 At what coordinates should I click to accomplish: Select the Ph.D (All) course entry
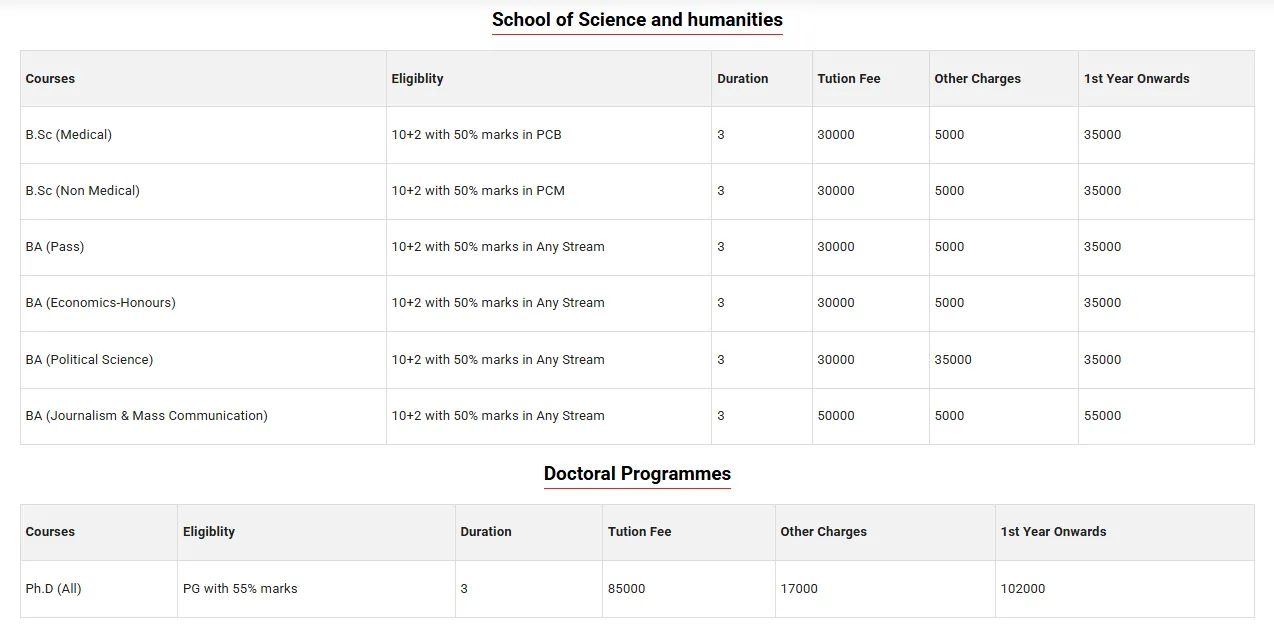(x=53, y=588)
